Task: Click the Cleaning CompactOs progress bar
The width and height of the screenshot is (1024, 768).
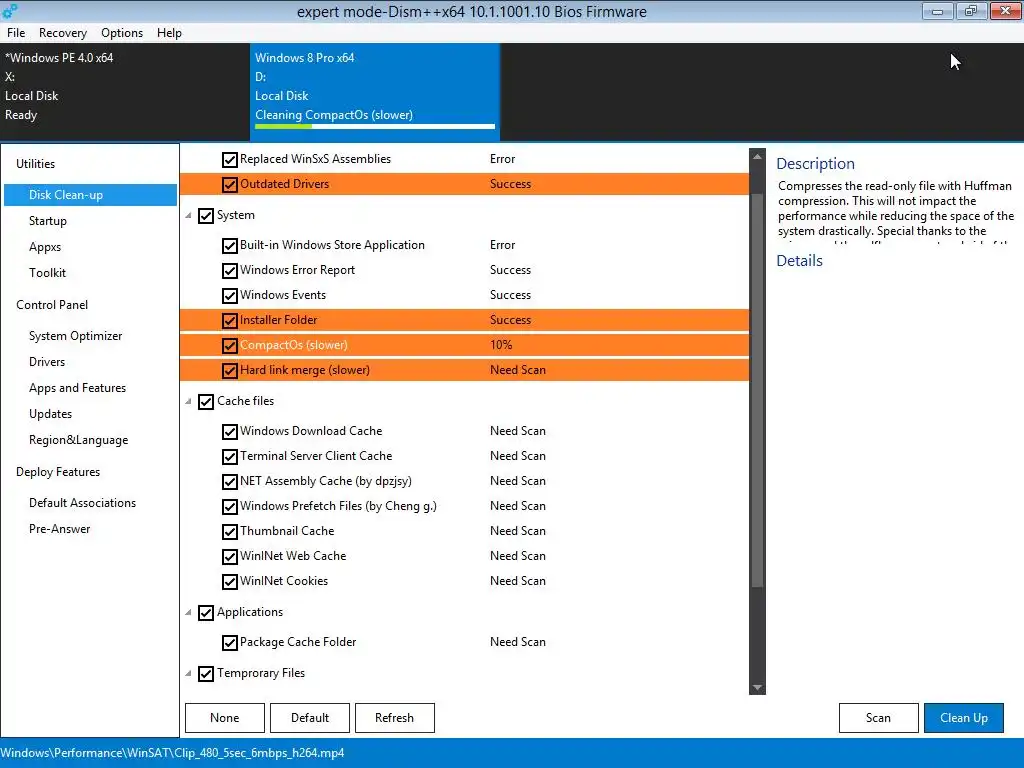Action: coord(375,126)
